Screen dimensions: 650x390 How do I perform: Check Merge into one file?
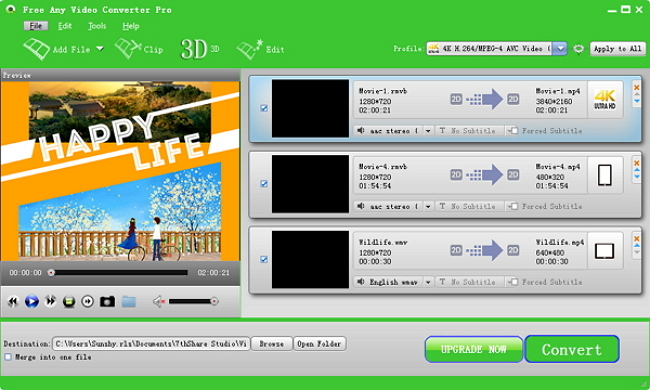(8, 357)
